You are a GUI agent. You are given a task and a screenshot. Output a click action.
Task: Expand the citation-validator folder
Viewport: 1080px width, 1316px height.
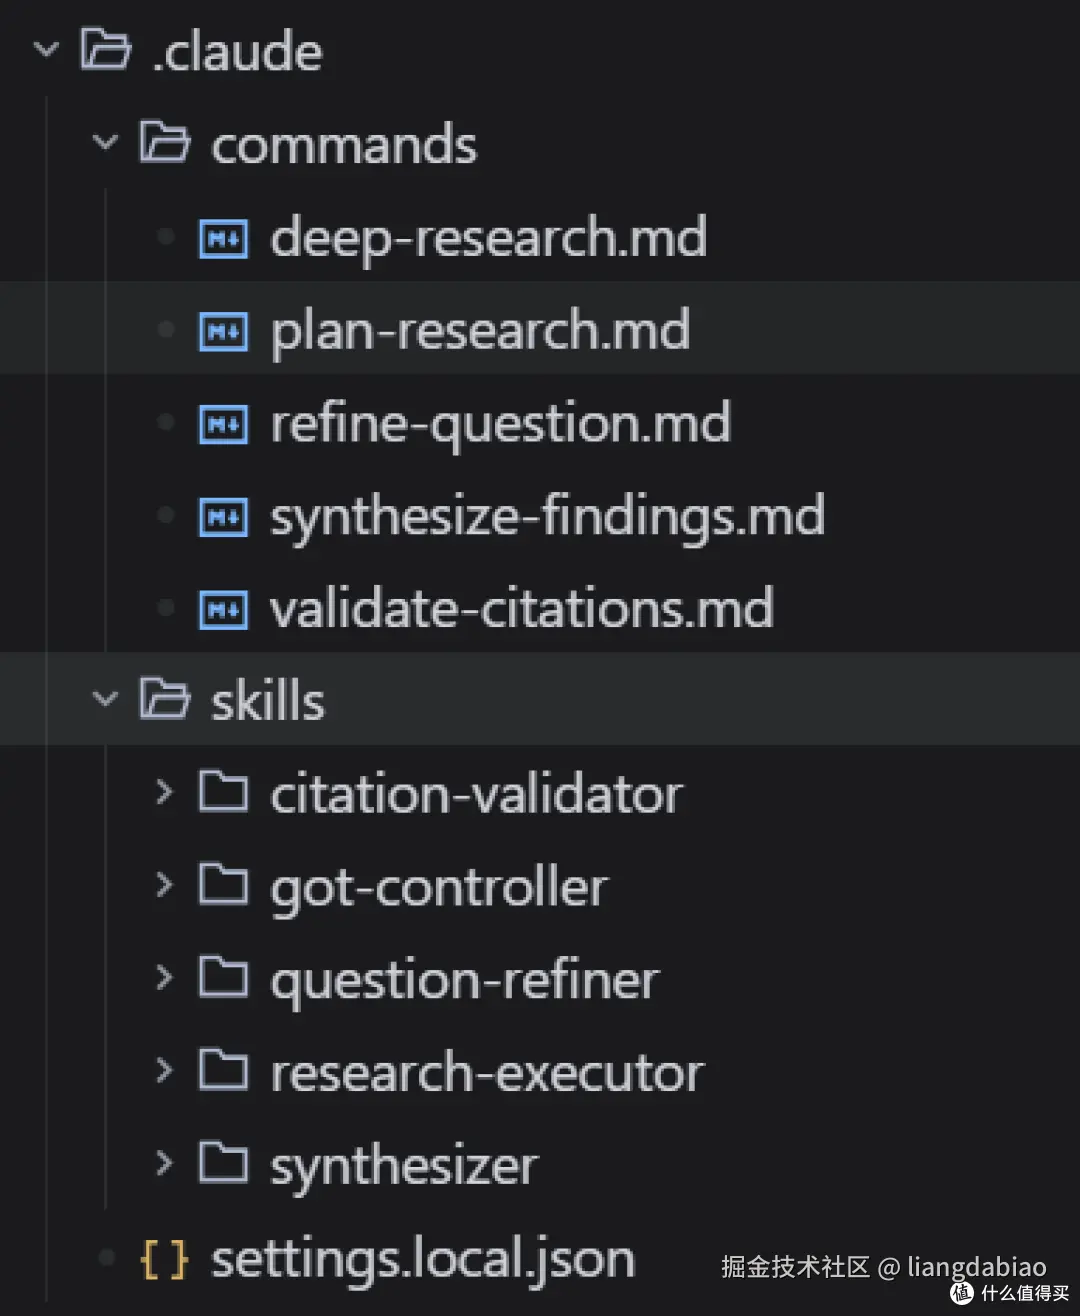[163, 791]
